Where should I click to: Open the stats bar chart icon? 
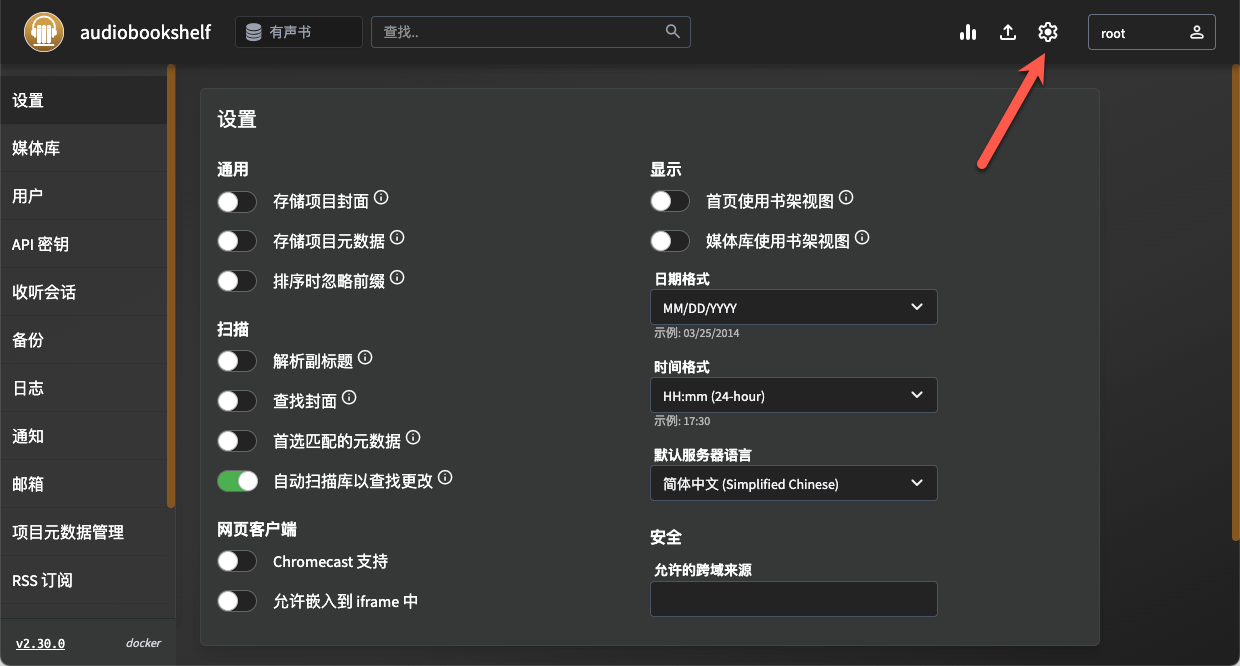968,32
